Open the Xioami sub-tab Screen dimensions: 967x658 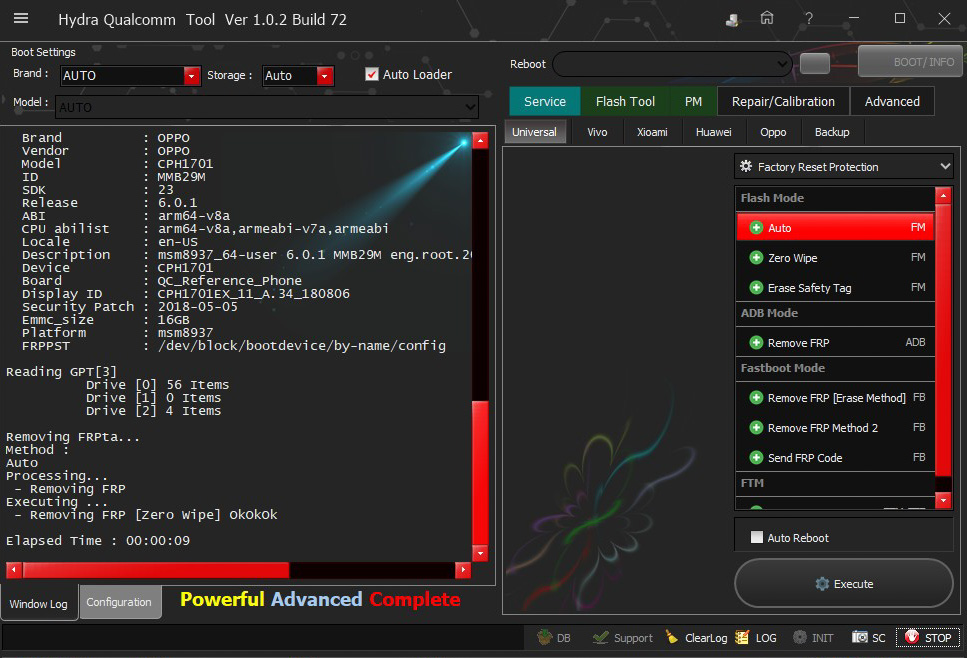(653, 132)
